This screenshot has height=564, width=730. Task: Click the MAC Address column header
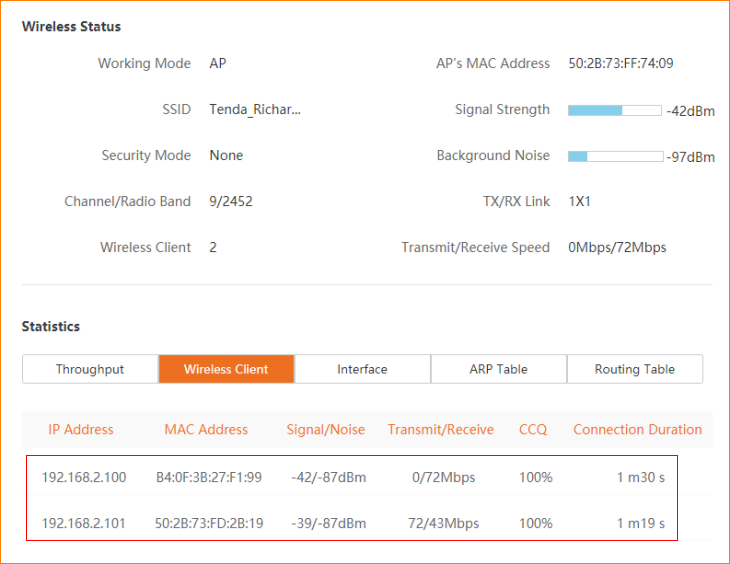click(x=206, y=429)
